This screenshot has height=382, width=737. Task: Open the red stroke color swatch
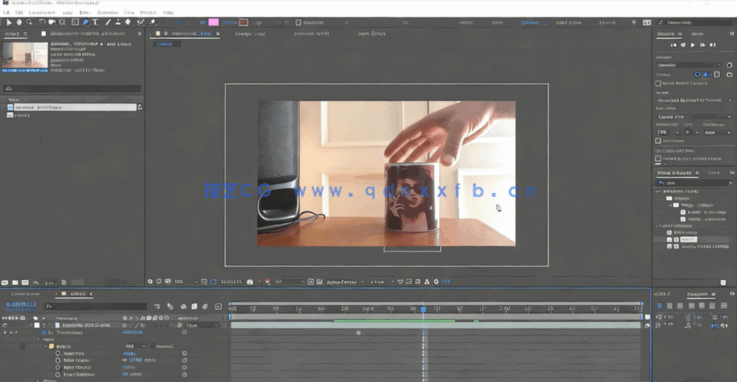point(243,22)
